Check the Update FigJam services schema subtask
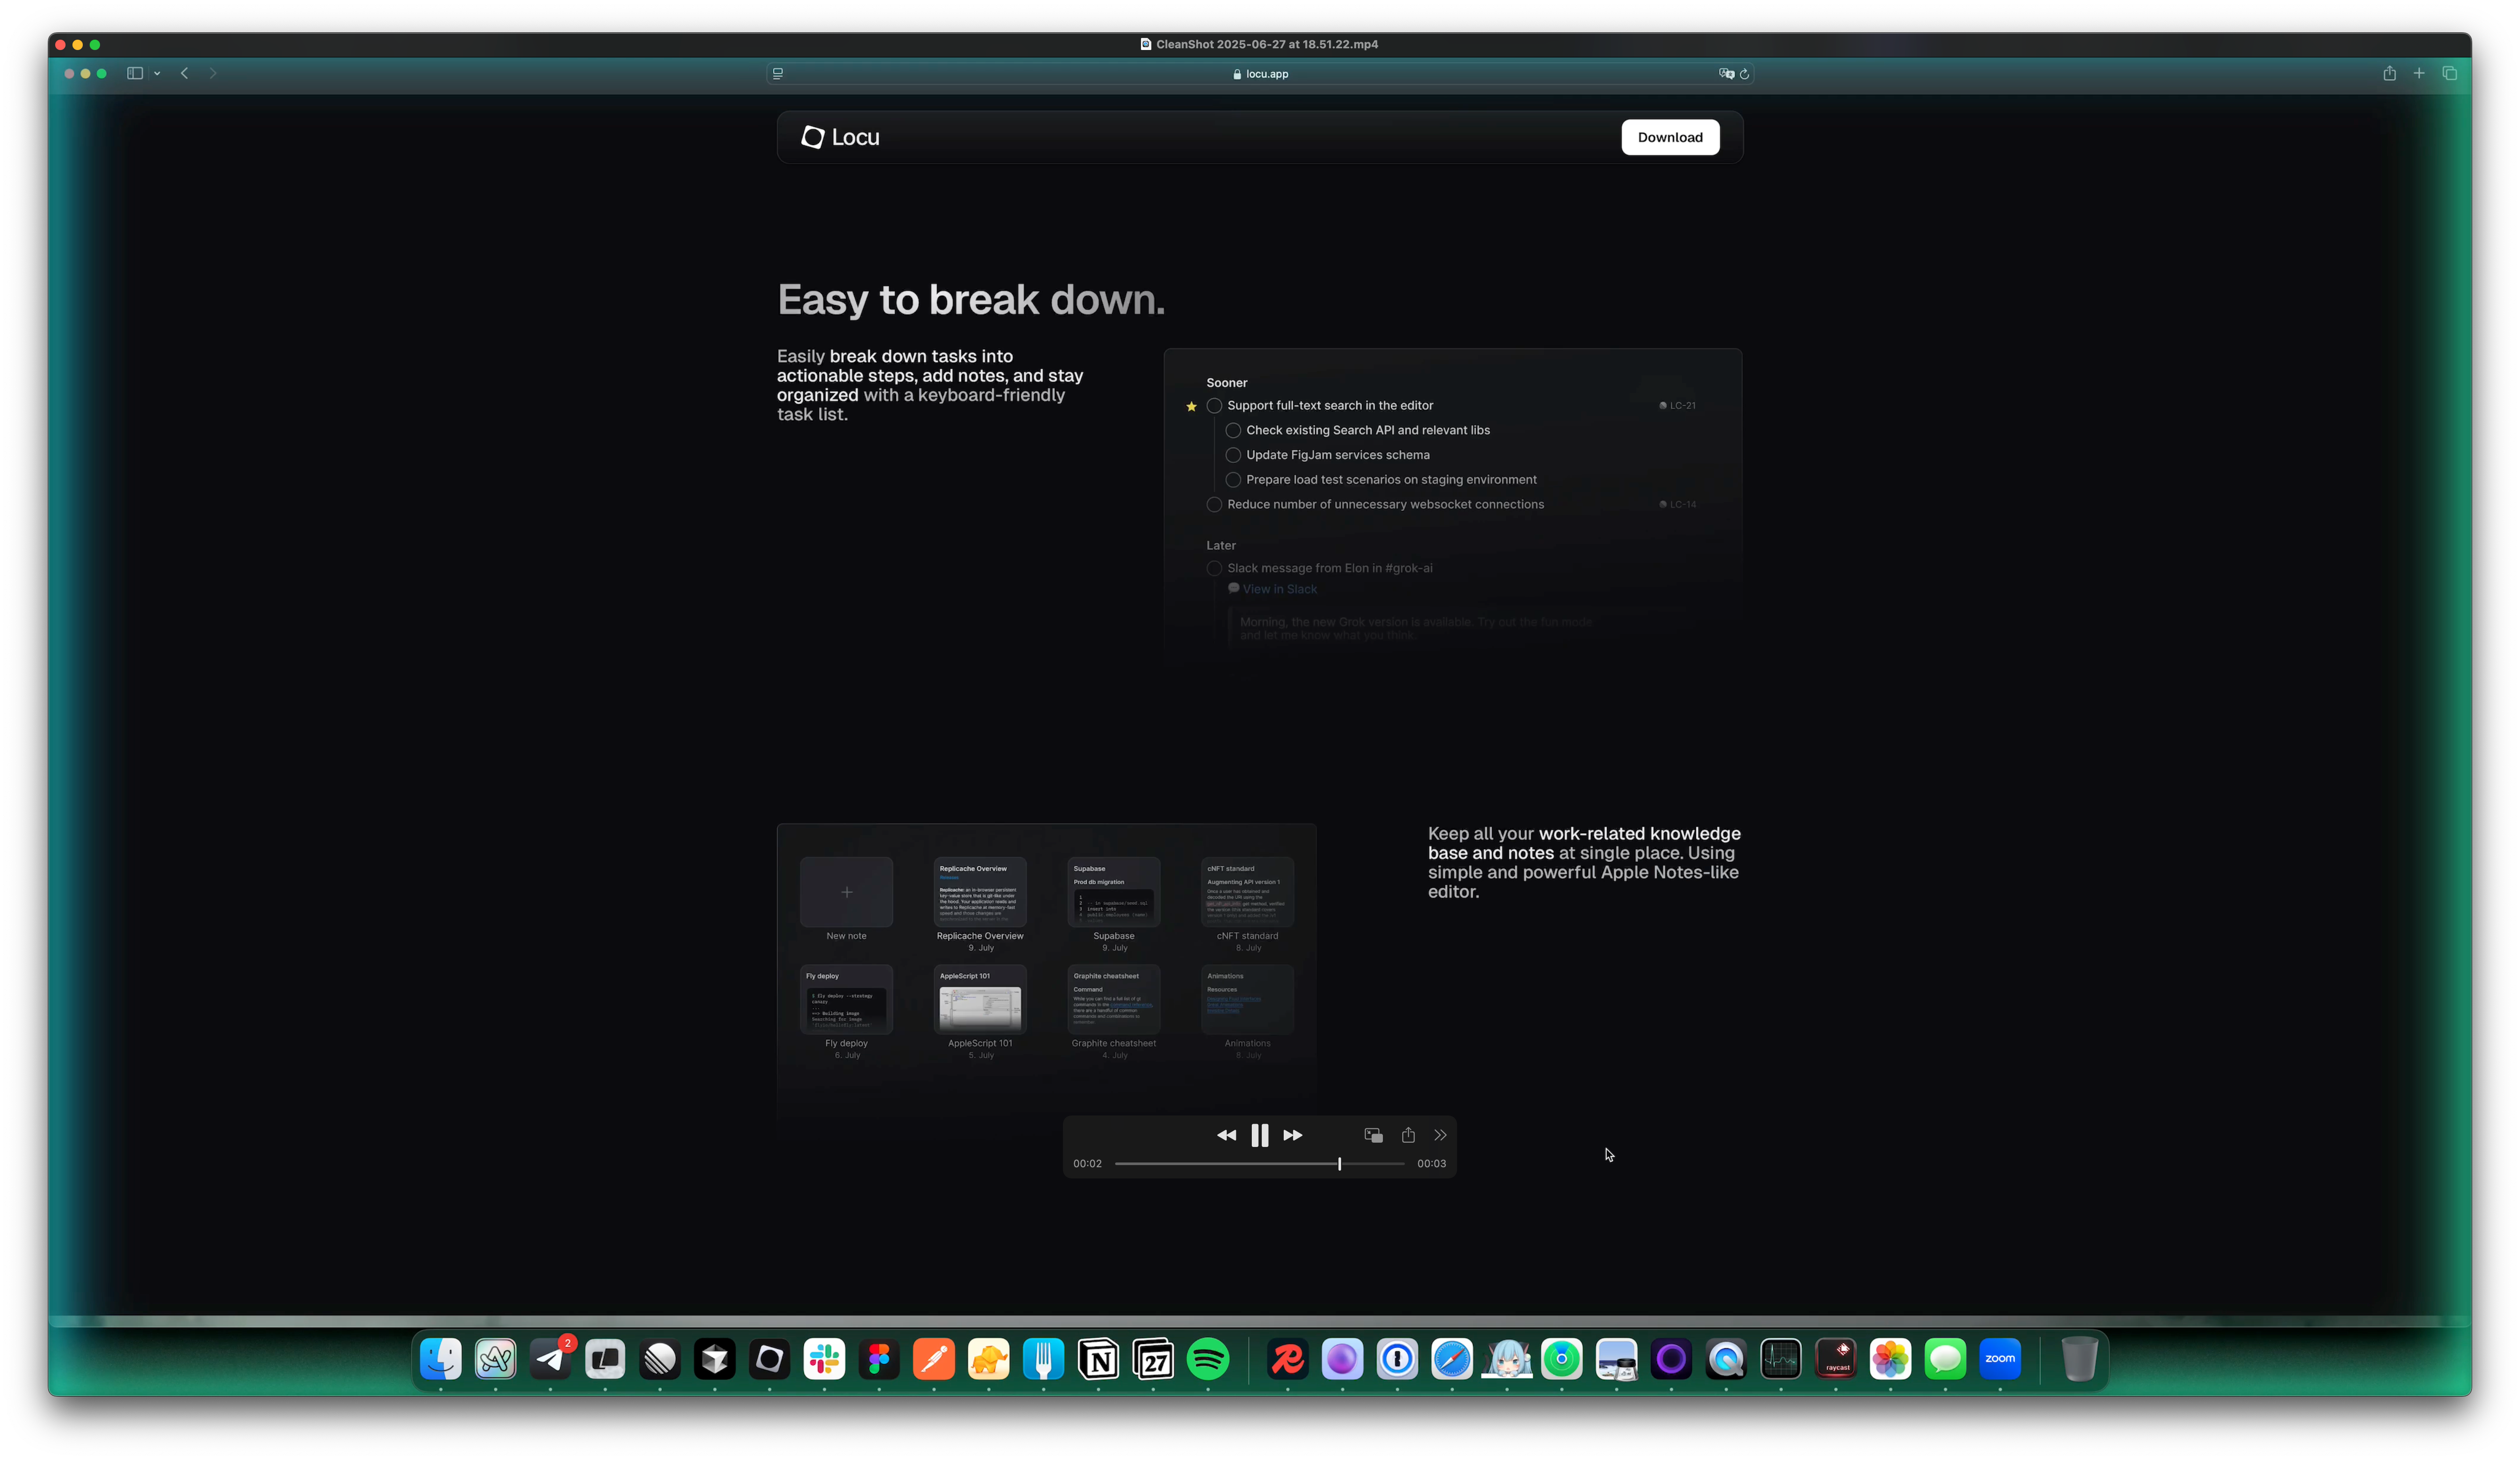The width and height of the screenshot is (2520, 1460). [1233, 455]
